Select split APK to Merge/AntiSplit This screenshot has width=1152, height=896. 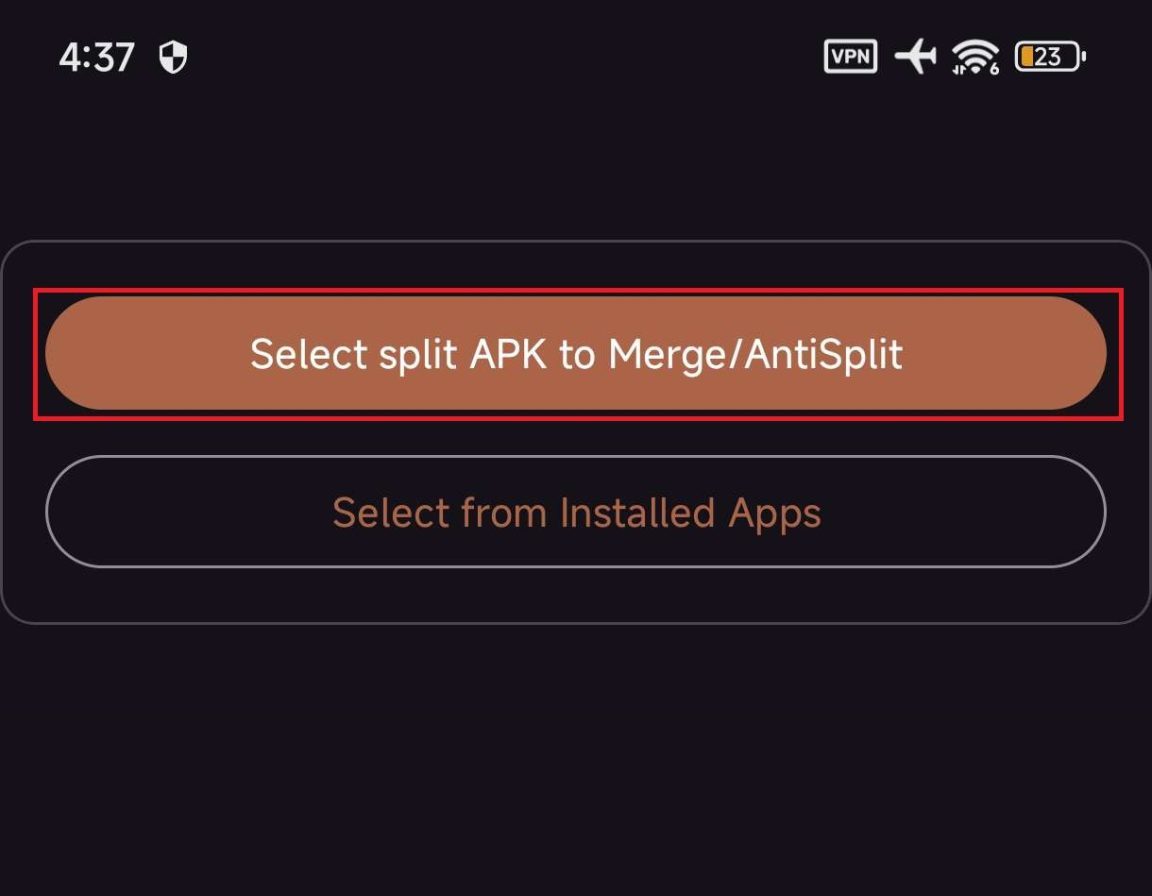[576, 353]
